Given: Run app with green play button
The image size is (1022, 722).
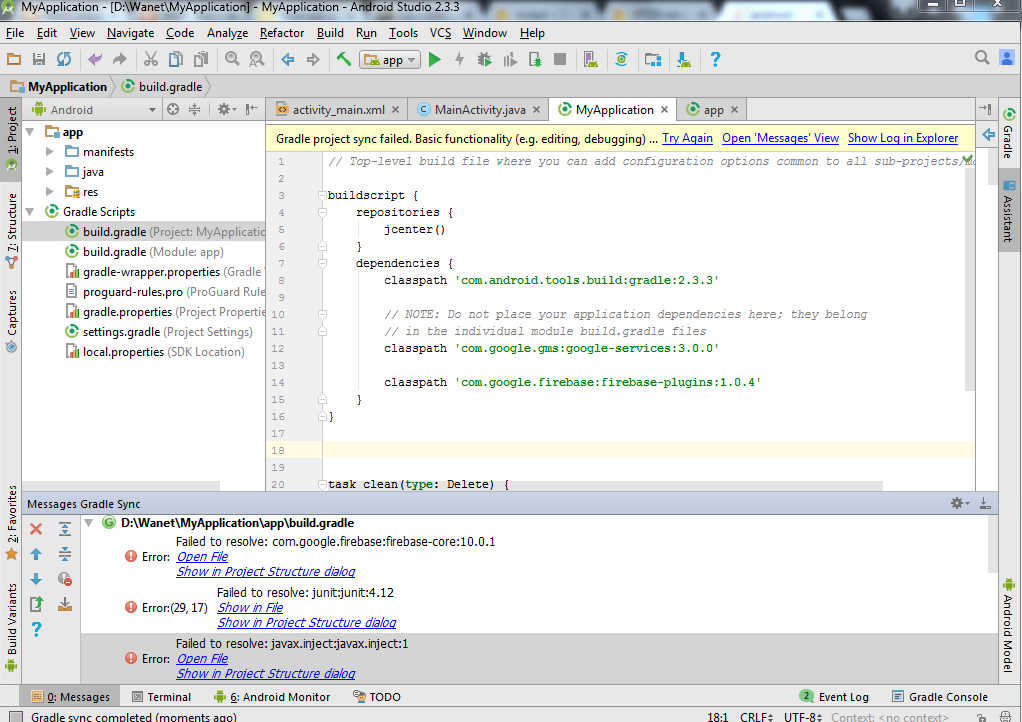Looking at the screenshot, I should point(435,59).
